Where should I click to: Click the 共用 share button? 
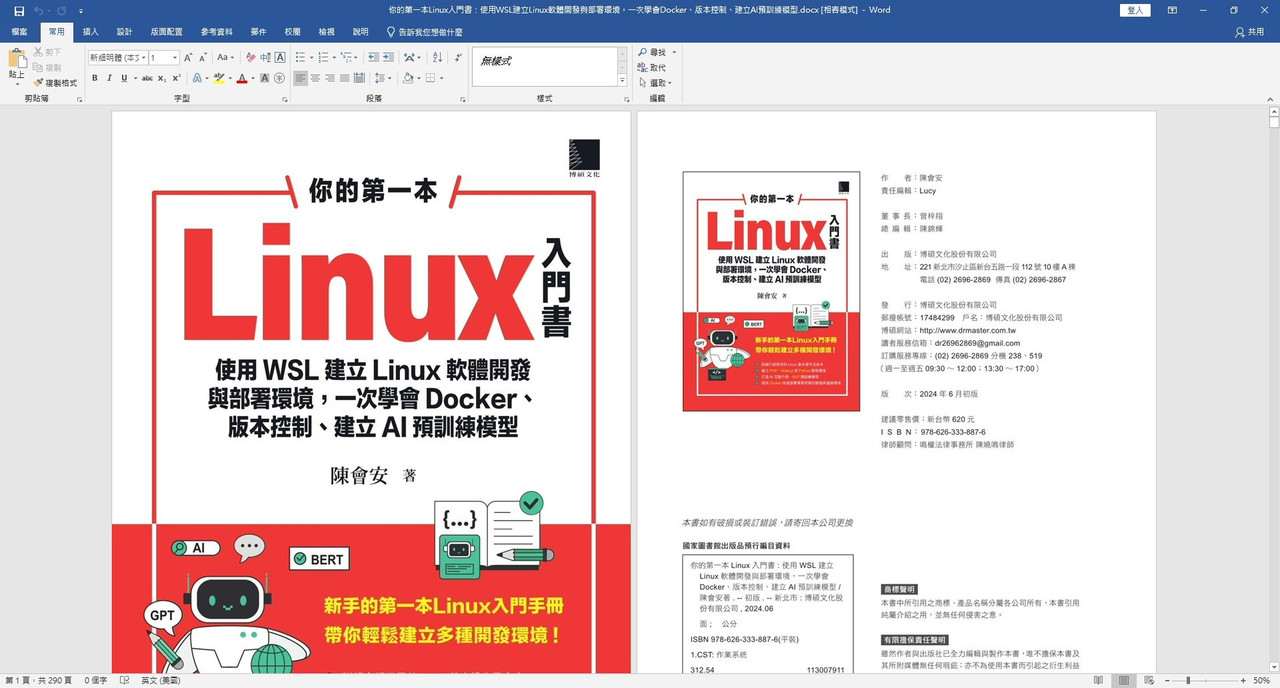(x=1249, y=32)
